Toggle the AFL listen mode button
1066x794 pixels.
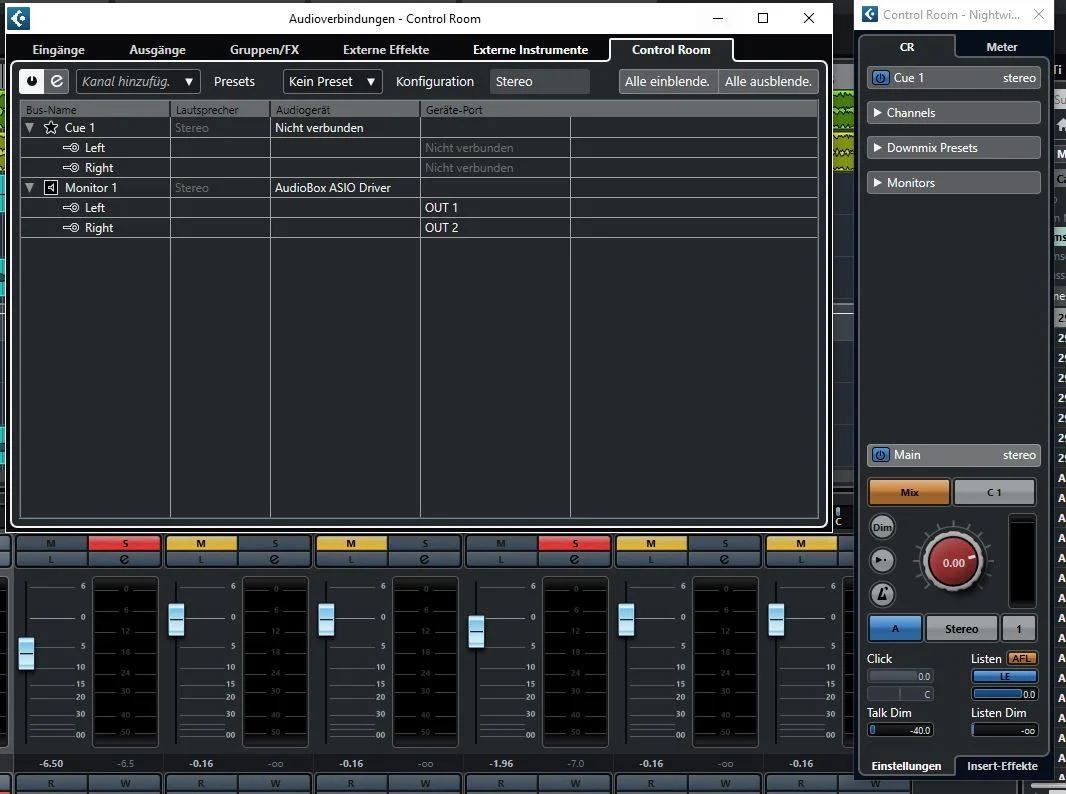[x=1022, y=659]
